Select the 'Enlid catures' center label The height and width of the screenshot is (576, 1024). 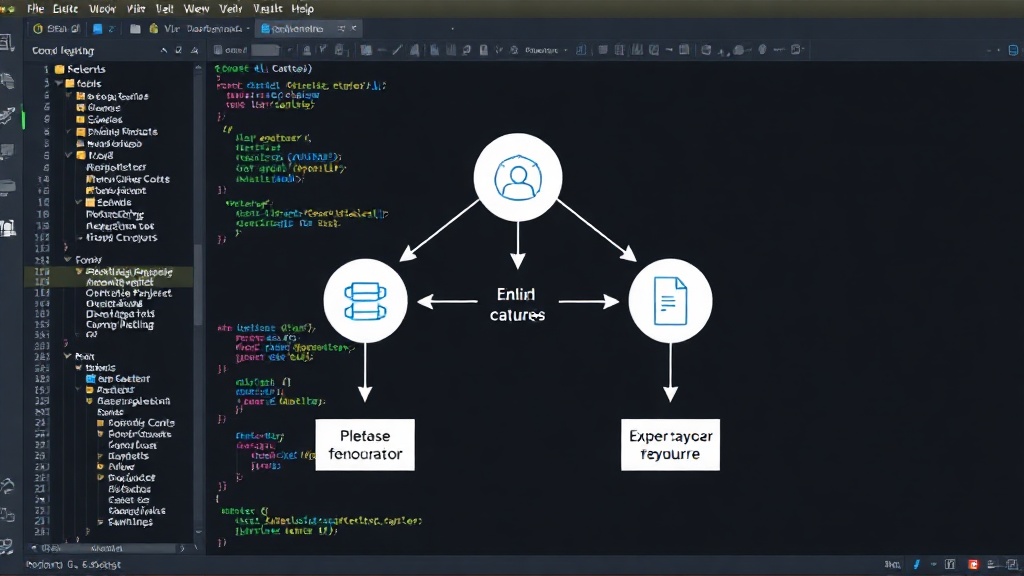tap(517, 304)
